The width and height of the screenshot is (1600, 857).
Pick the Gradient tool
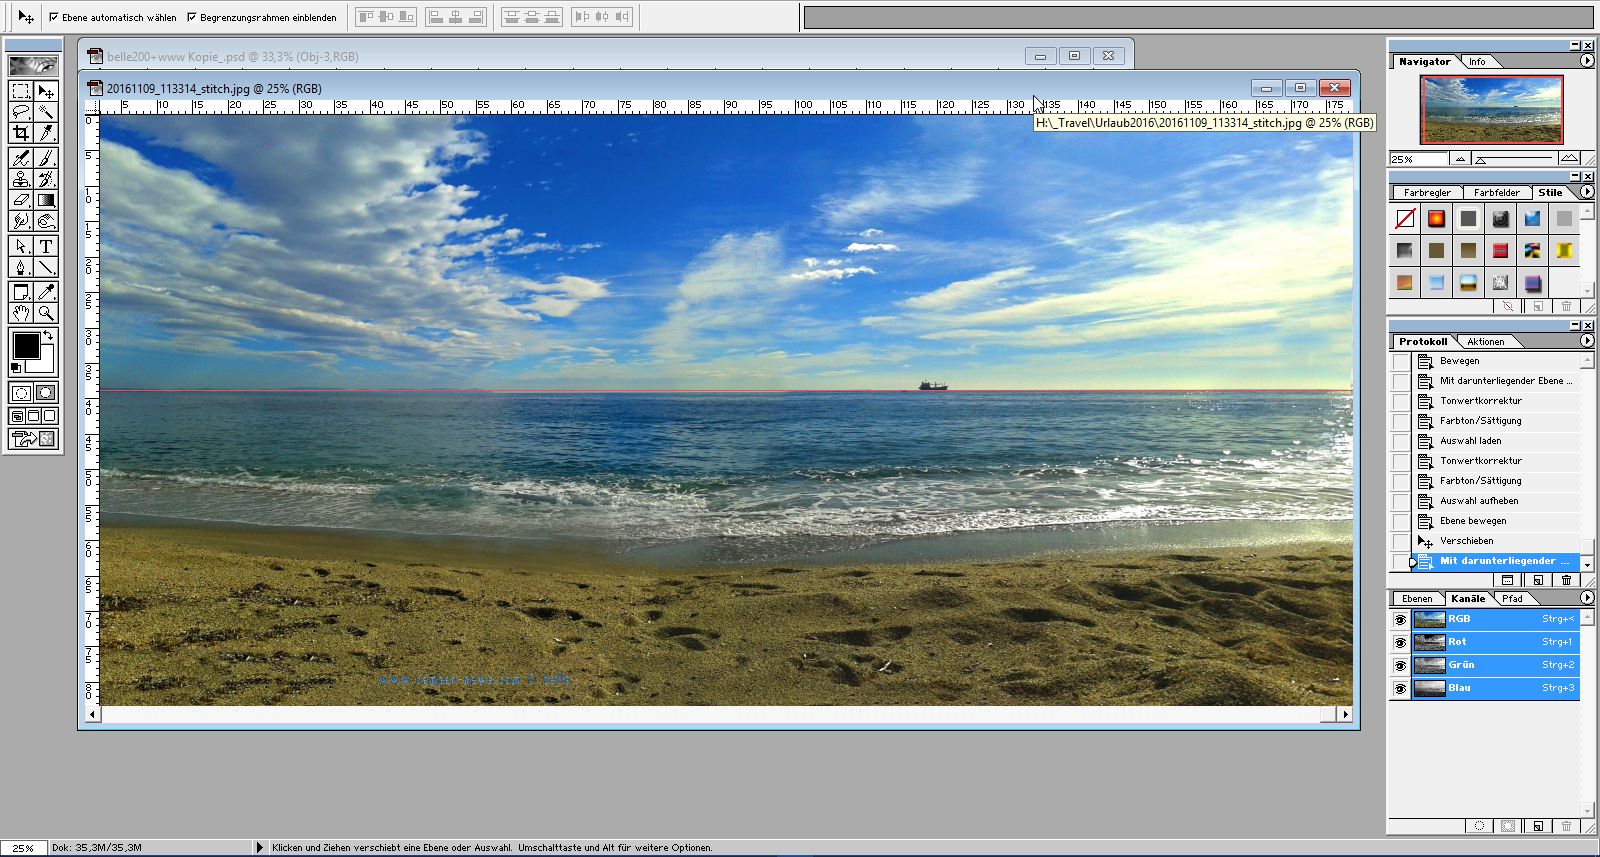[x=46, y=200]
